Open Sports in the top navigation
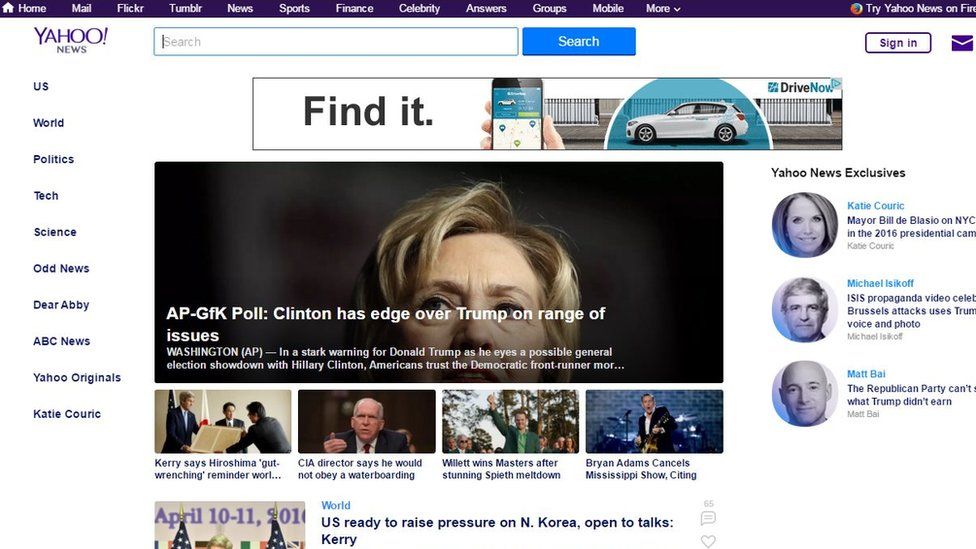The height and width of the screenshot is (549, 976). point(294,9)
